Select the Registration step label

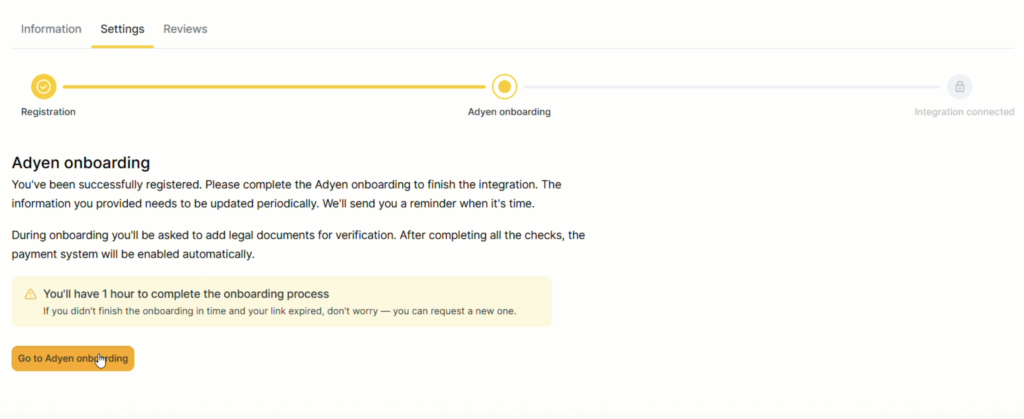tap(48, 112)
